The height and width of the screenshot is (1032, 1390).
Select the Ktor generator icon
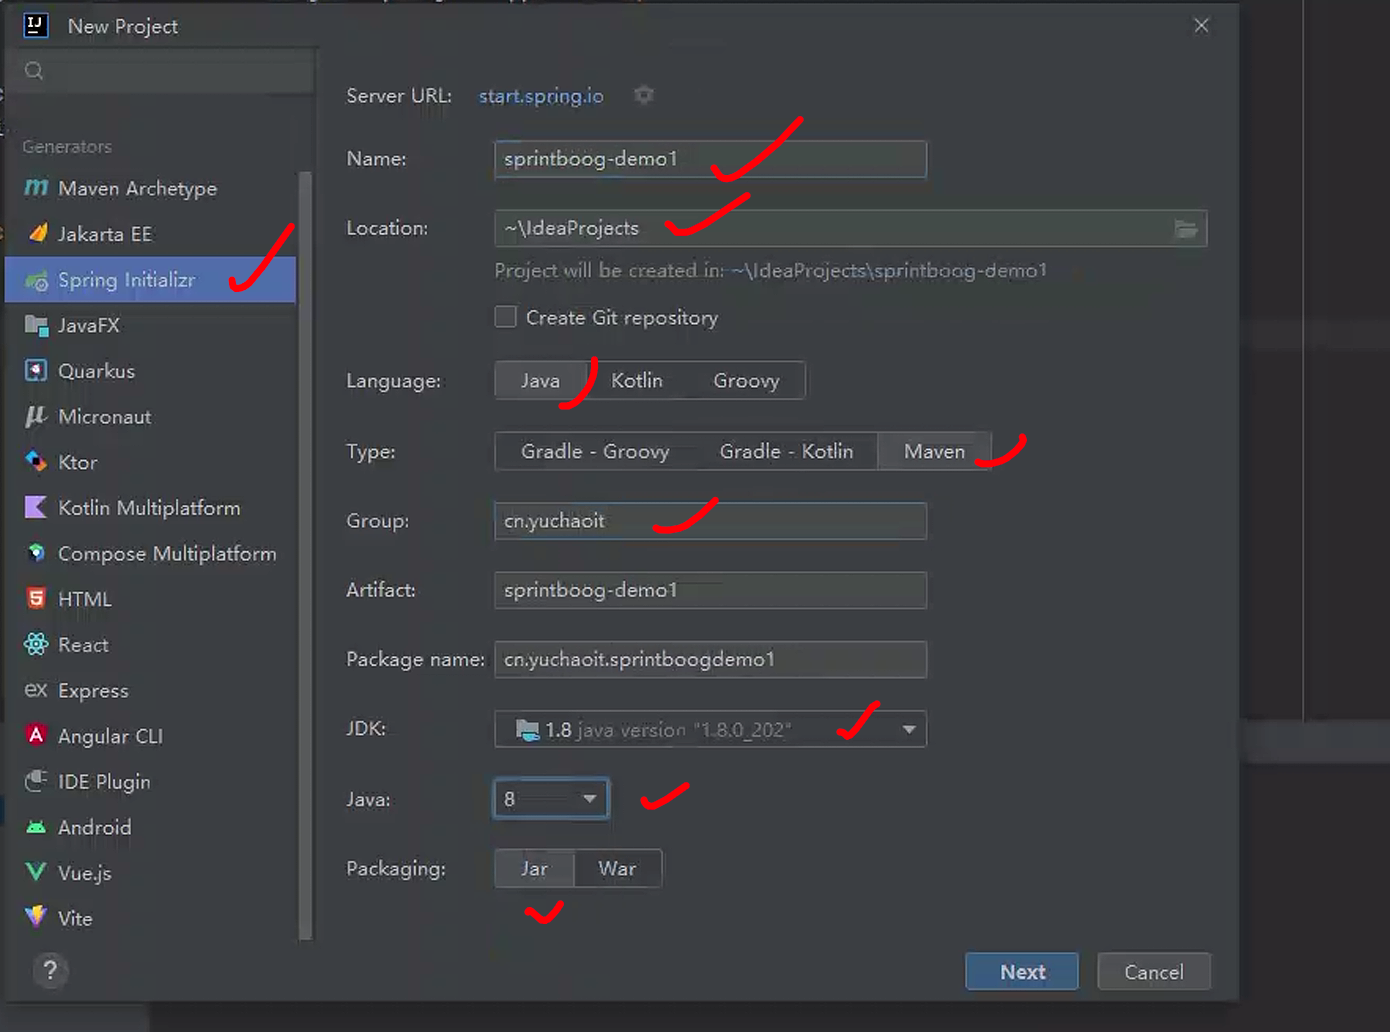point(36,462)
